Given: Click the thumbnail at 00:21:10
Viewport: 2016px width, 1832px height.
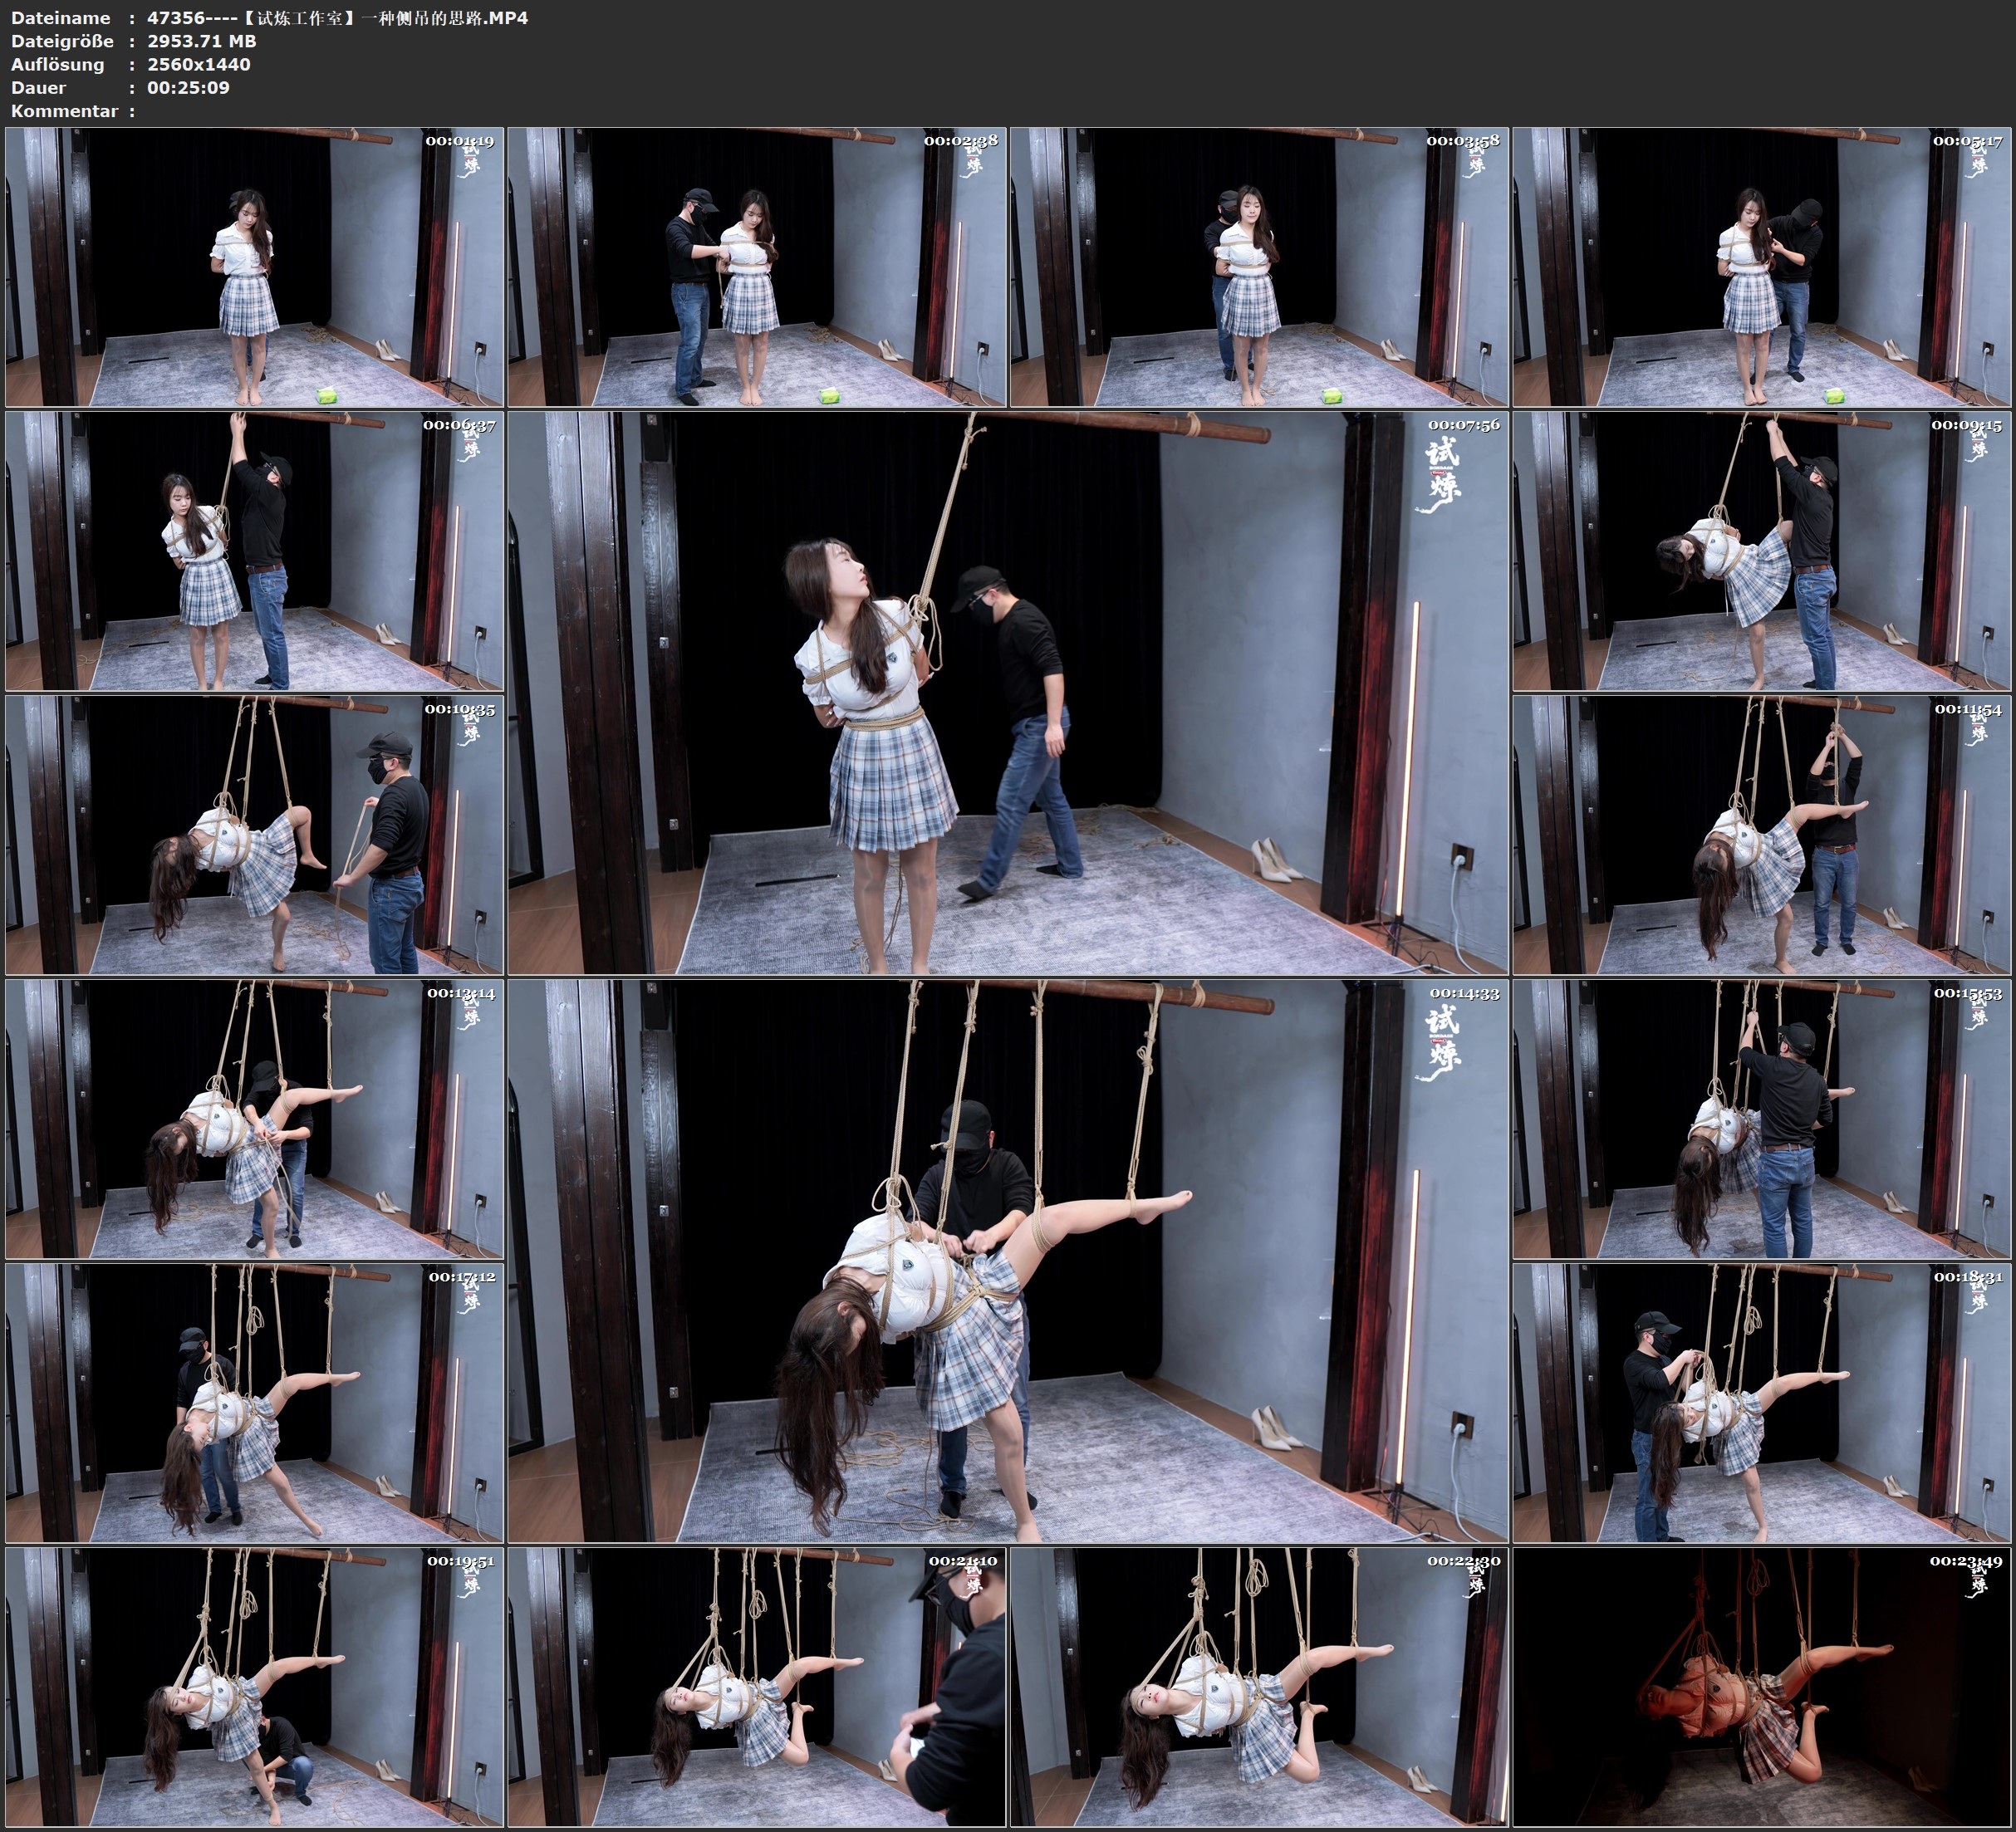Looking at the screenshot, I should coord(757,1686).
